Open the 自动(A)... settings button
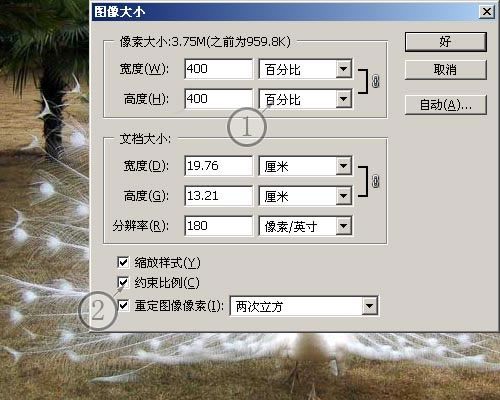The image size is (500, 400). tap(446, 105)
